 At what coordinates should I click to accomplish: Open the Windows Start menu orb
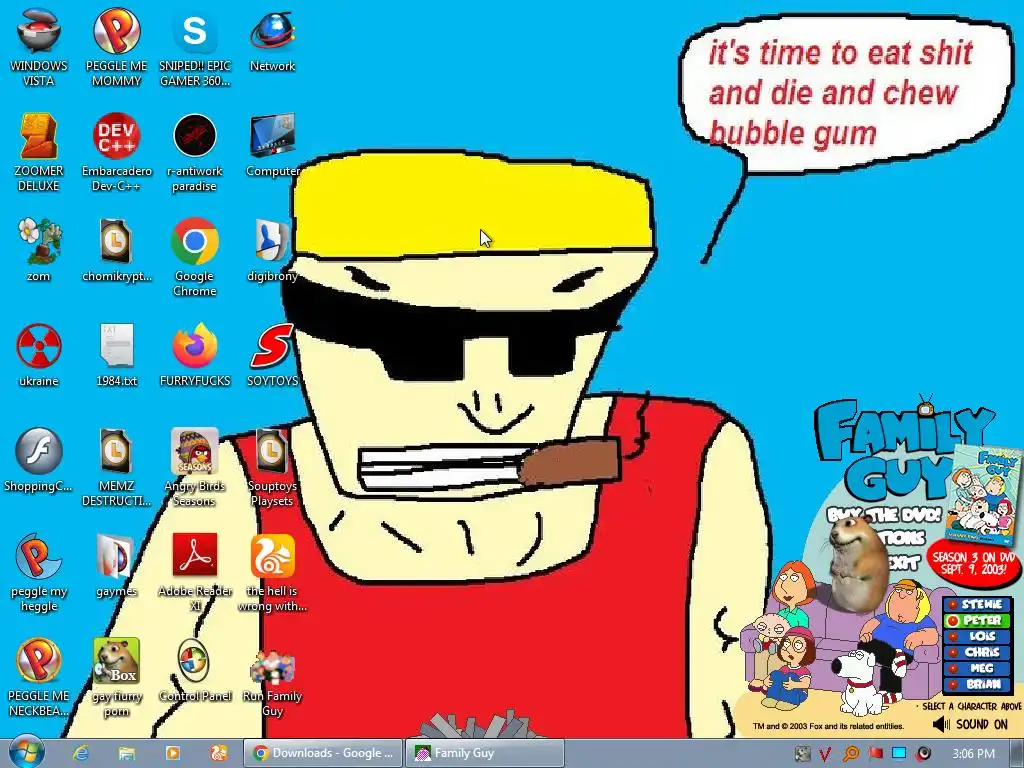(x=26, y=752)
